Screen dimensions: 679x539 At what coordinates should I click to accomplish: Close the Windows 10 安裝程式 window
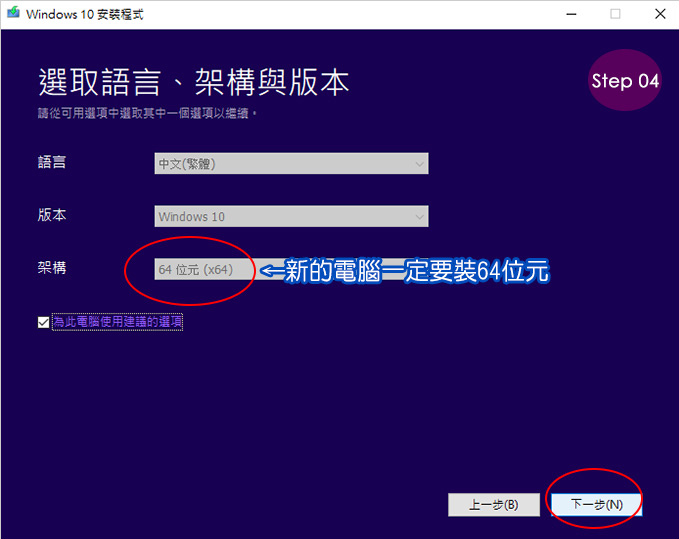click(x=660, y=14)
